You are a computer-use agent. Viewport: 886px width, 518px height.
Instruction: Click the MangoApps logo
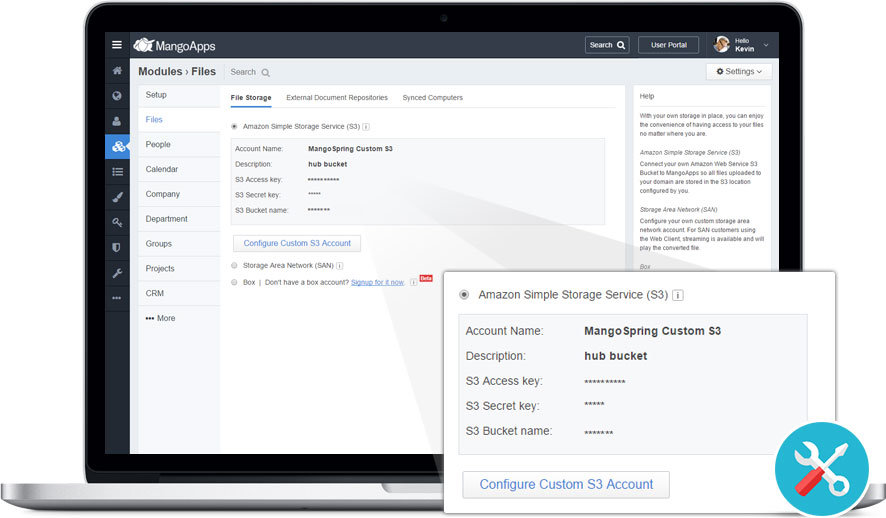click(174, 45)
